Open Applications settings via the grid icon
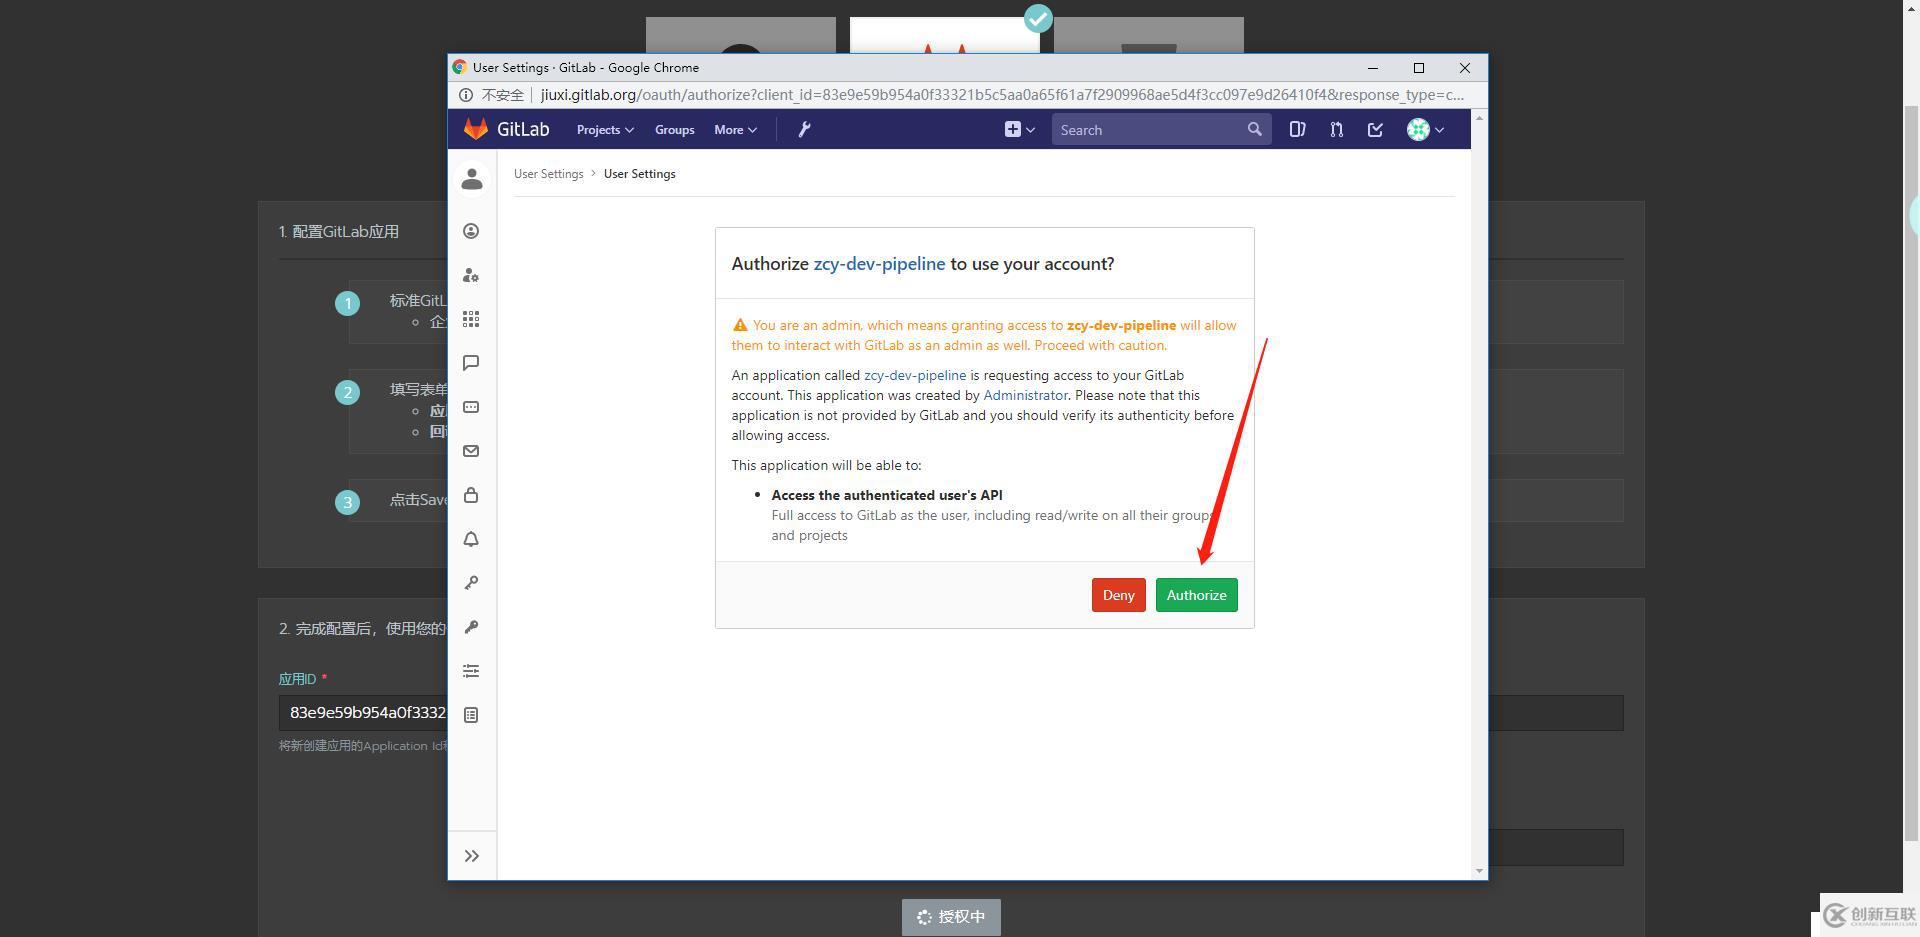1920x937 pixels. 471,320
